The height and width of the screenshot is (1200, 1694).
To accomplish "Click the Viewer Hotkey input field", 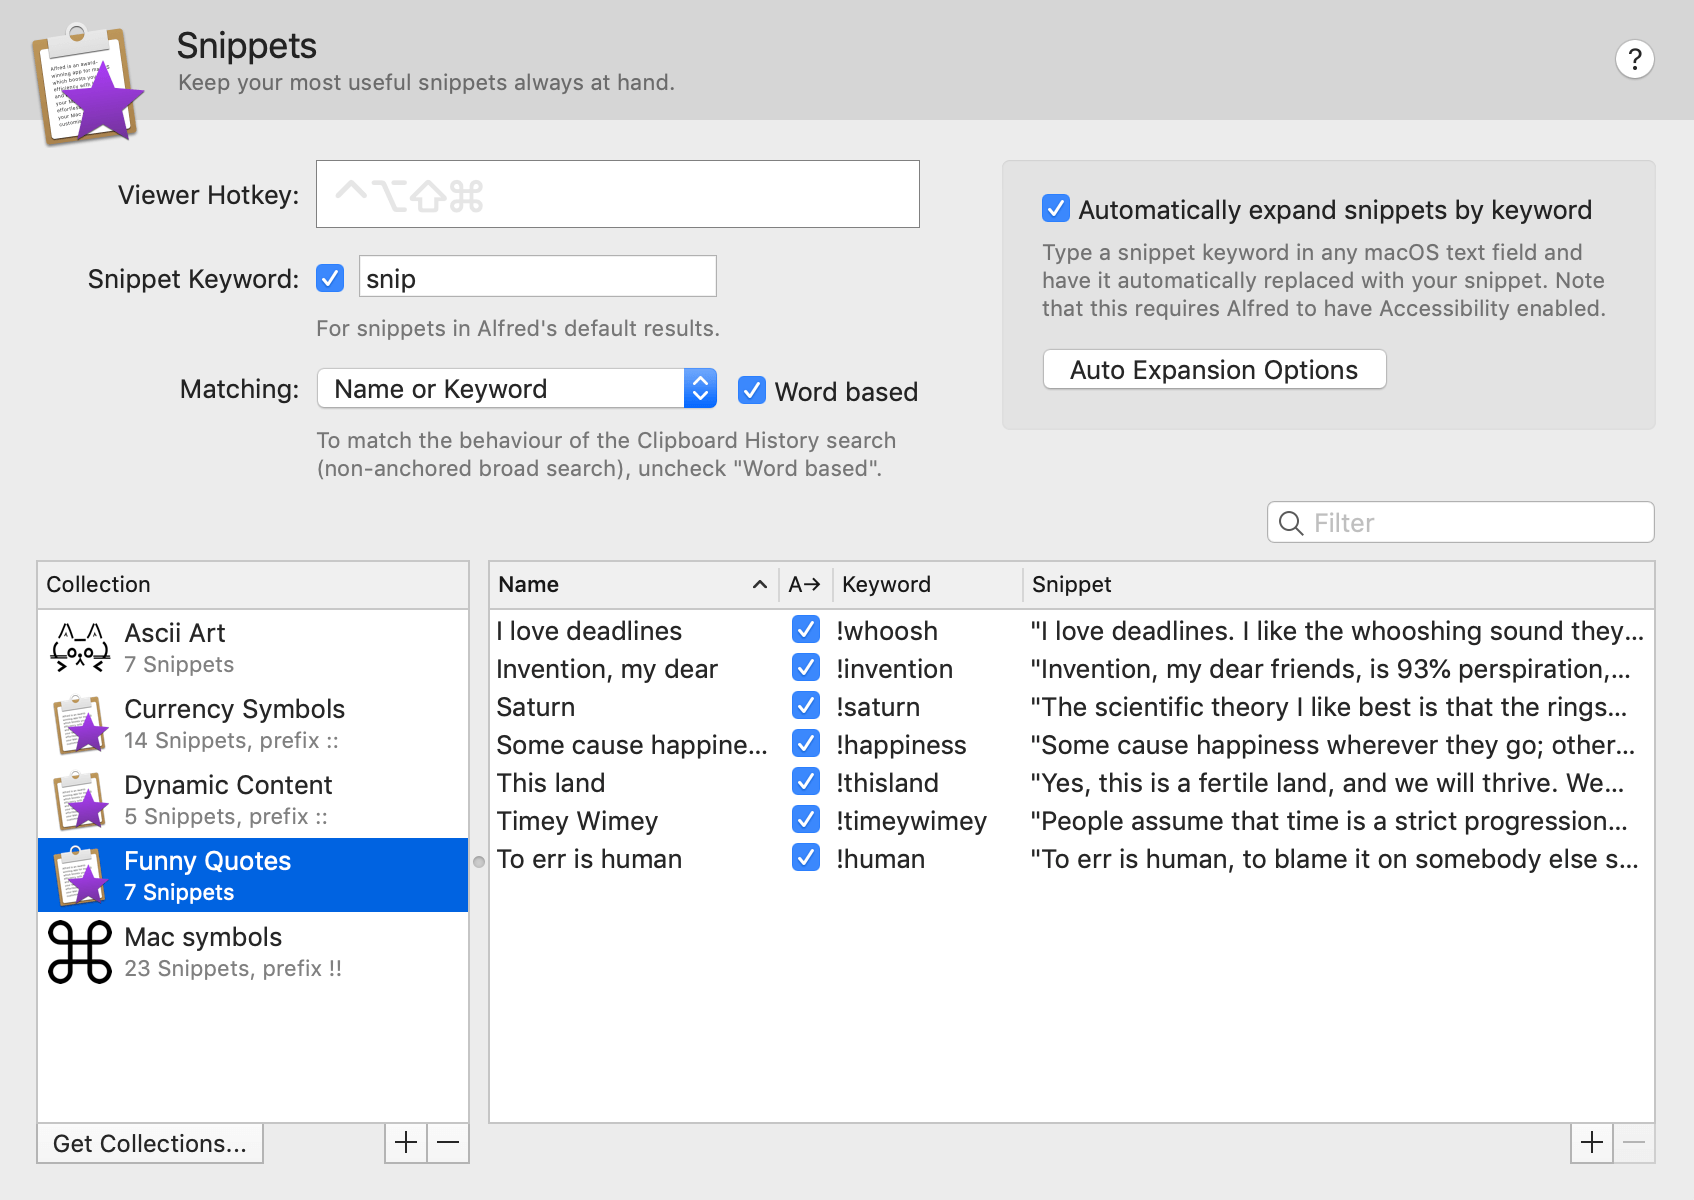I will [x=617, y=193].
